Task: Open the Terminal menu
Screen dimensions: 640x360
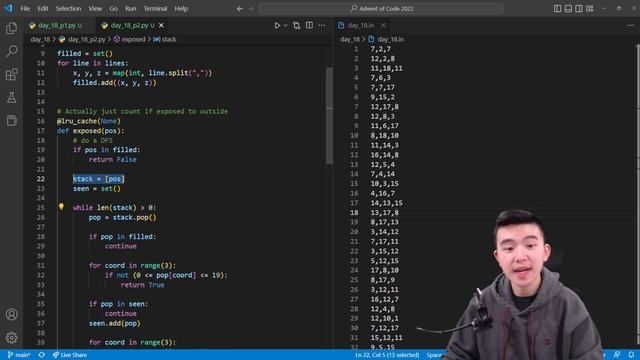Action: click(155, 9)
